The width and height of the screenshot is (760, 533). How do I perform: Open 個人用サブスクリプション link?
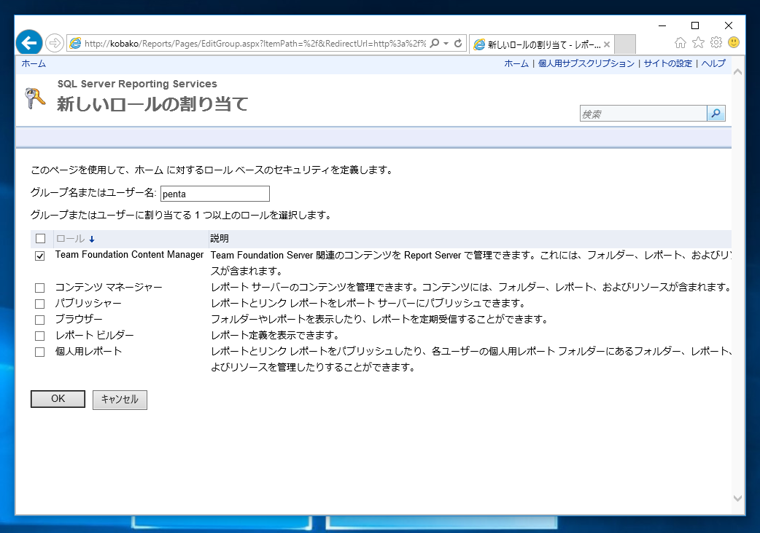(x=586, y=63)
